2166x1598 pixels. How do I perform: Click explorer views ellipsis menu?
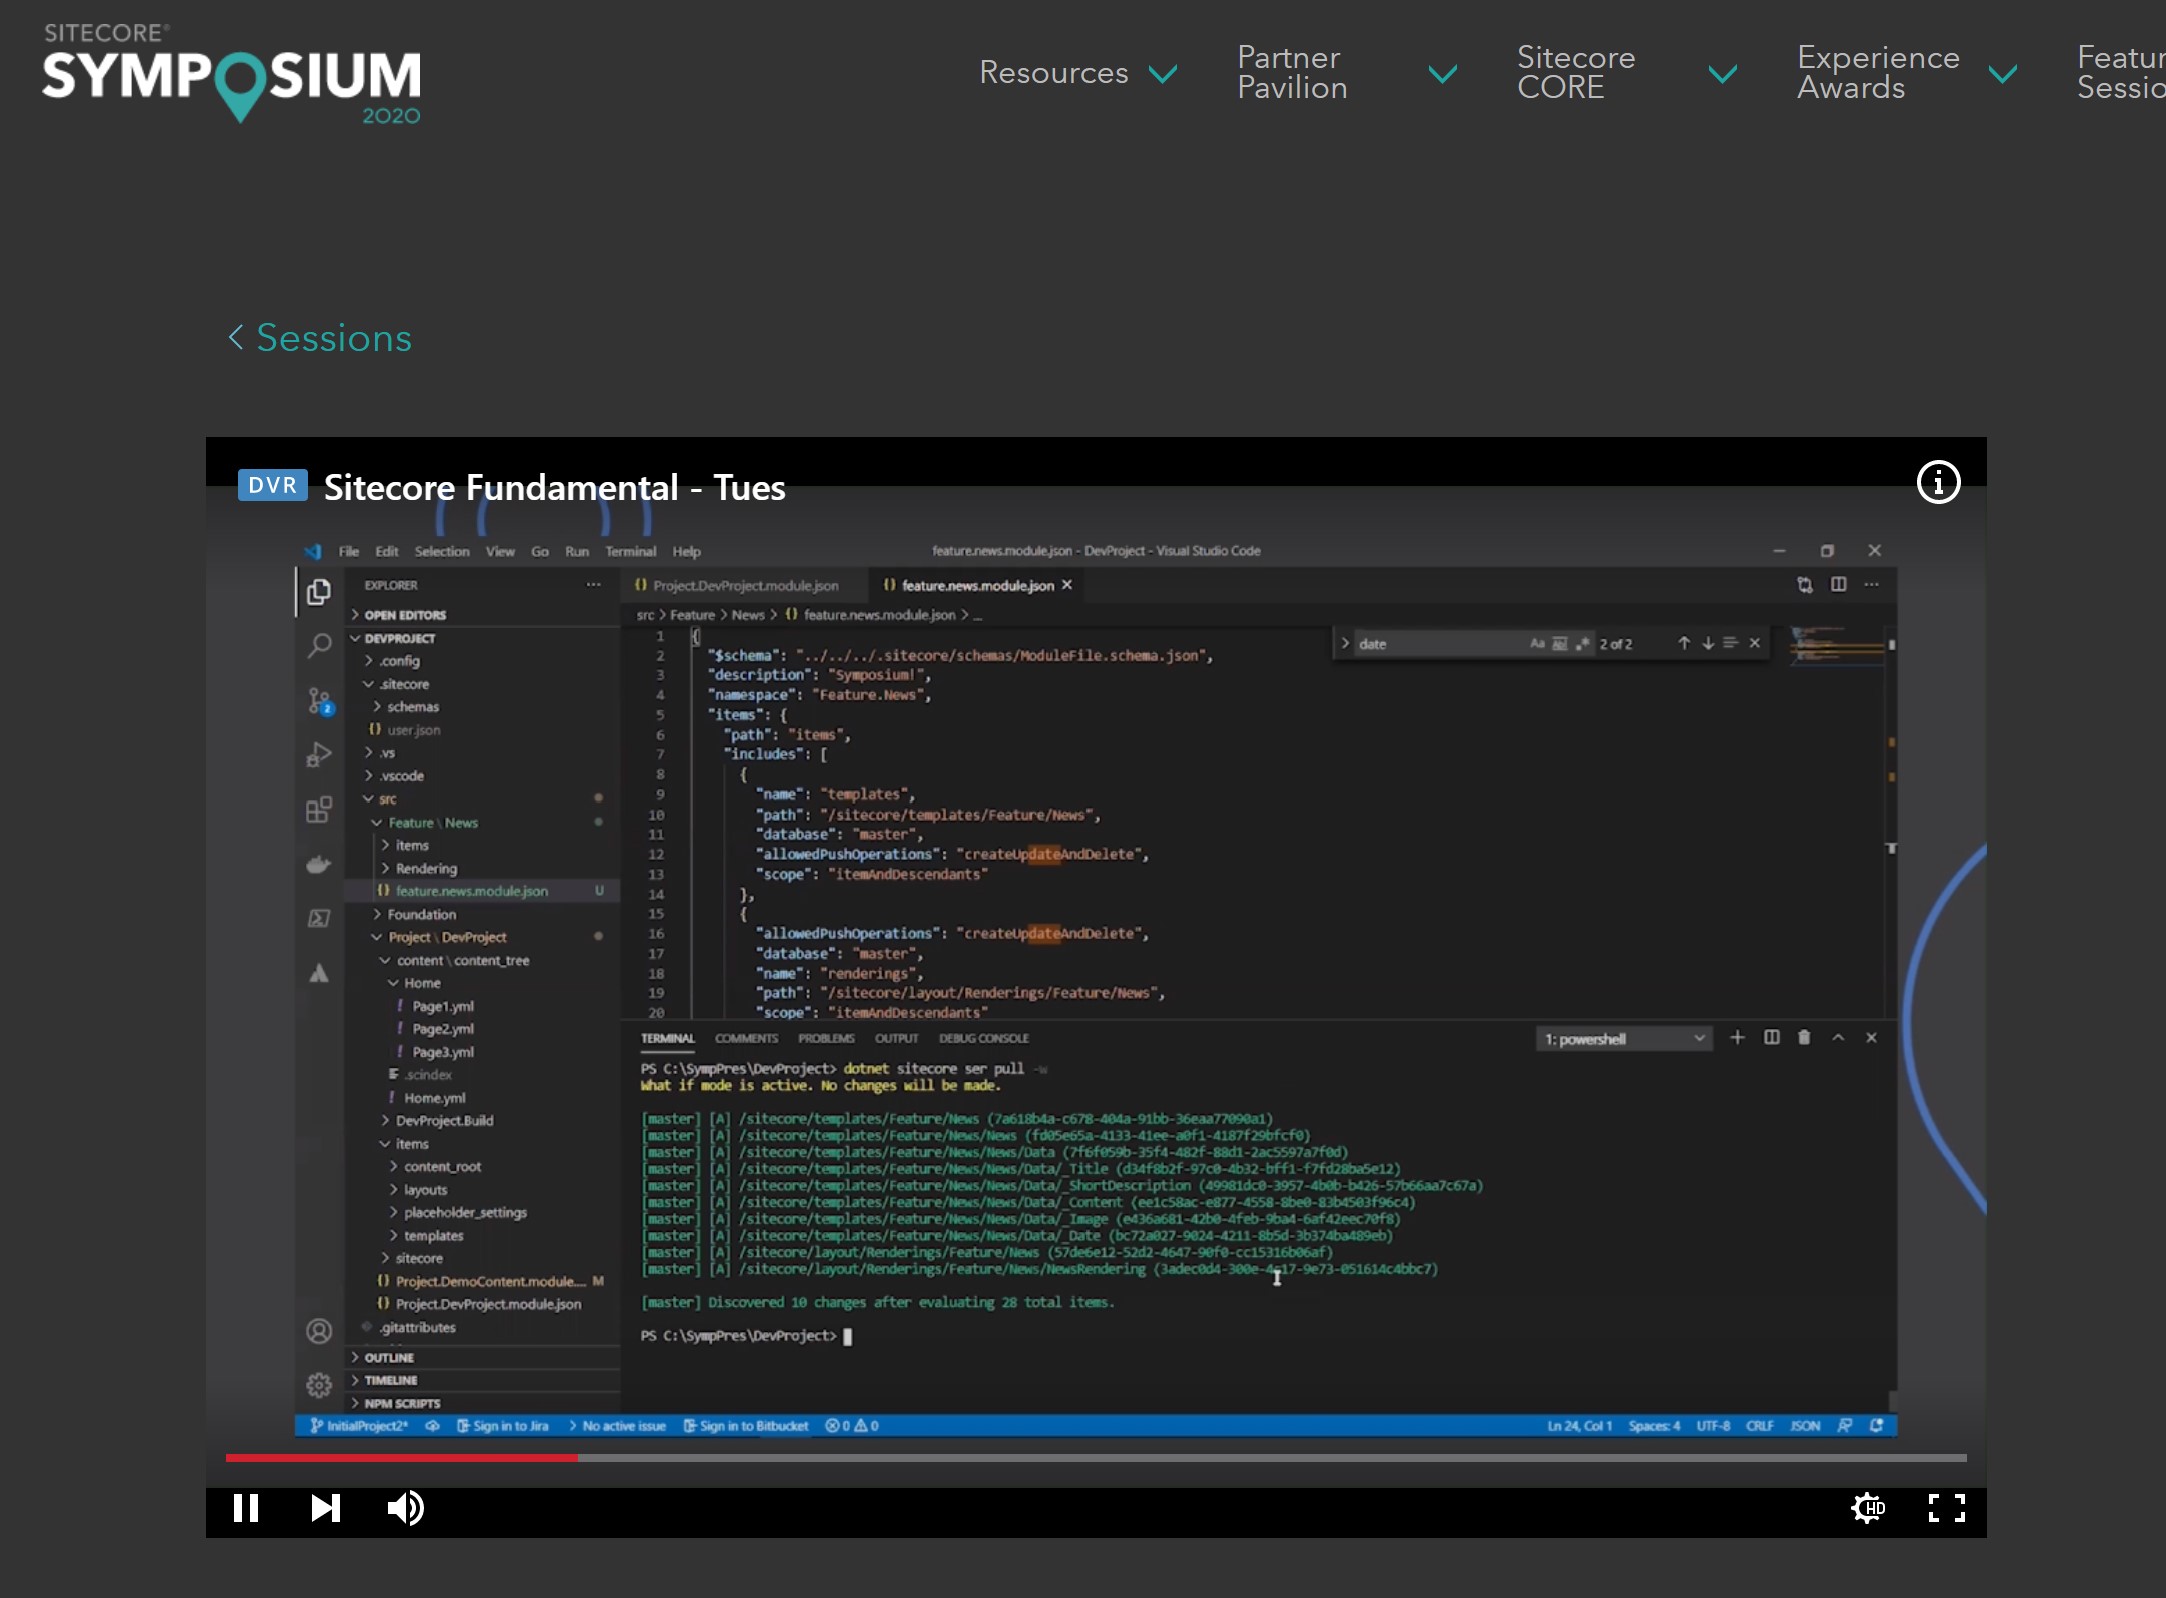pos(593,585)
